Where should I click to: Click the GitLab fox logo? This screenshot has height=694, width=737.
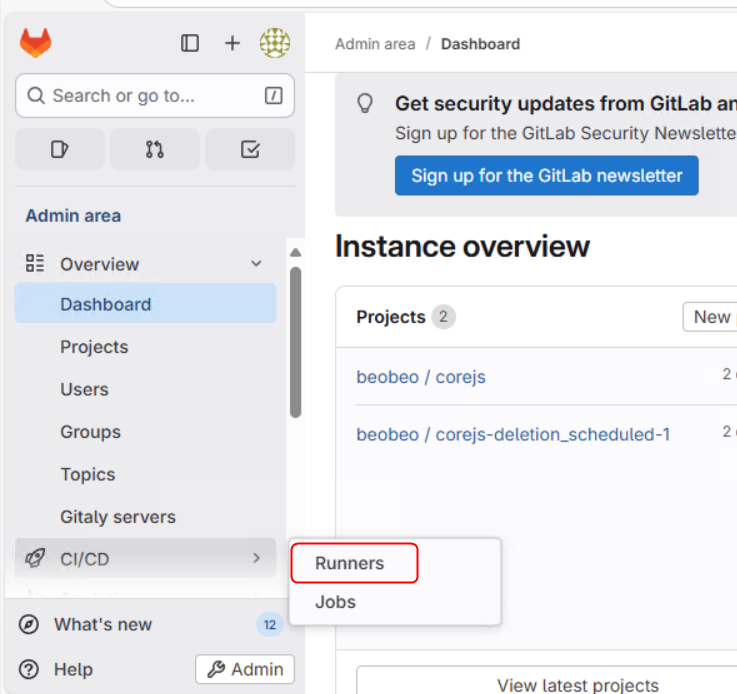35,43
